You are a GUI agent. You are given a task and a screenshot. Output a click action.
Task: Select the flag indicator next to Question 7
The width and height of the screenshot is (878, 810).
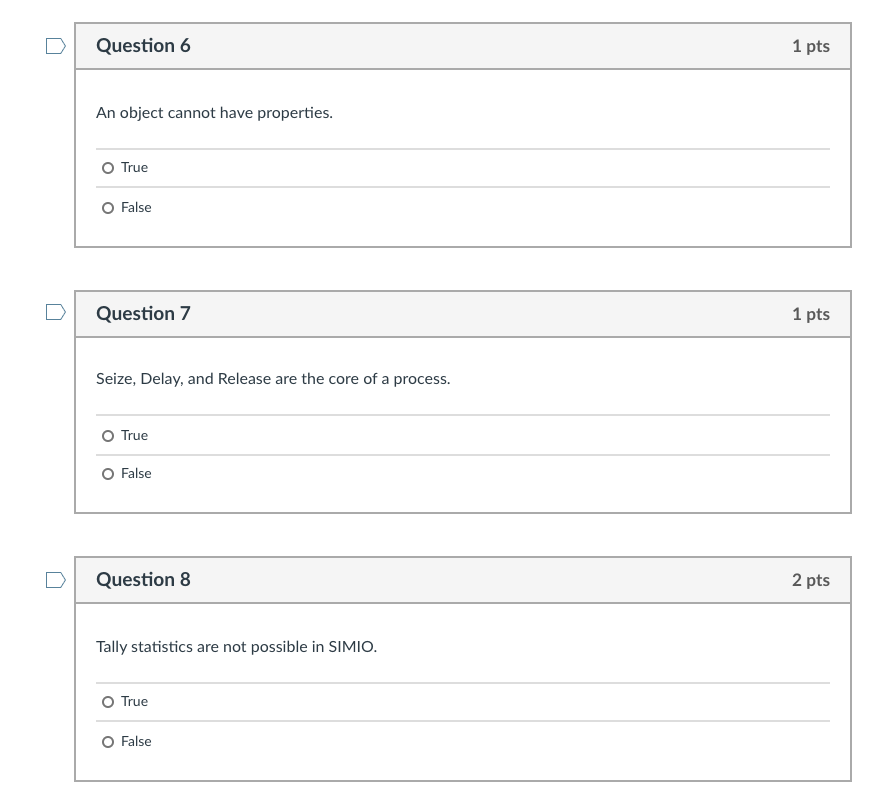pyautogui.click(x=55, y=313)
